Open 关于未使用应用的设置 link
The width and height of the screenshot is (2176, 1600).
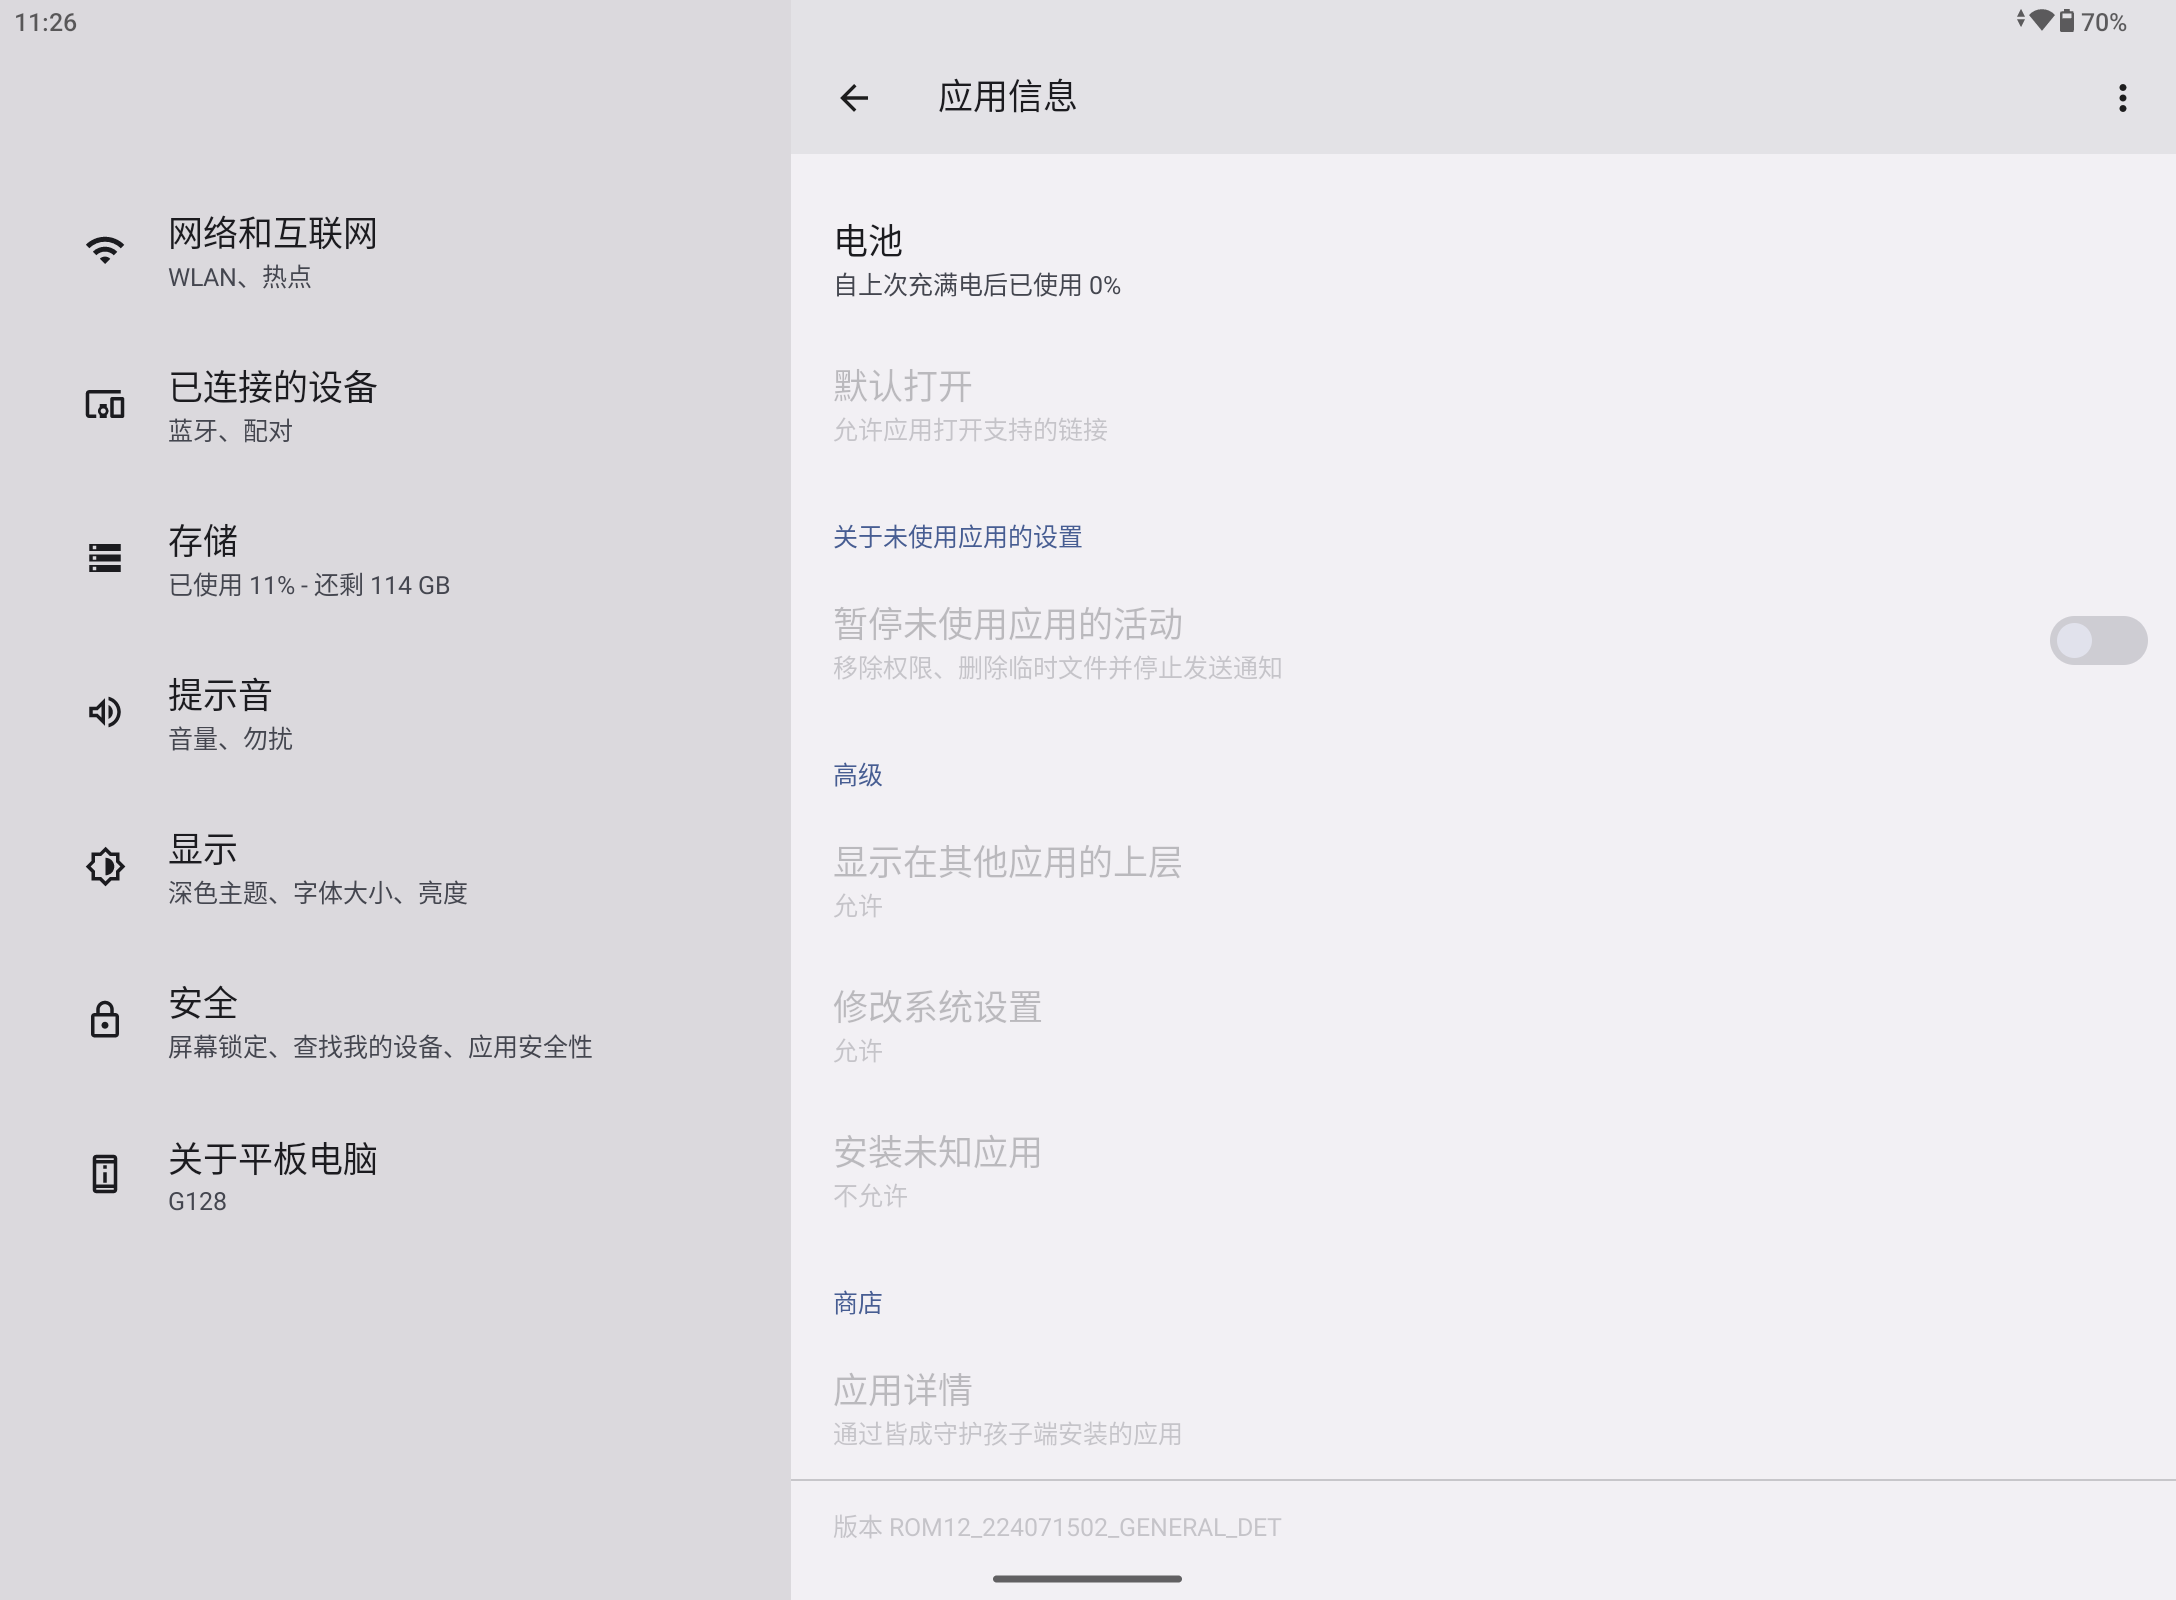[956, 538]
